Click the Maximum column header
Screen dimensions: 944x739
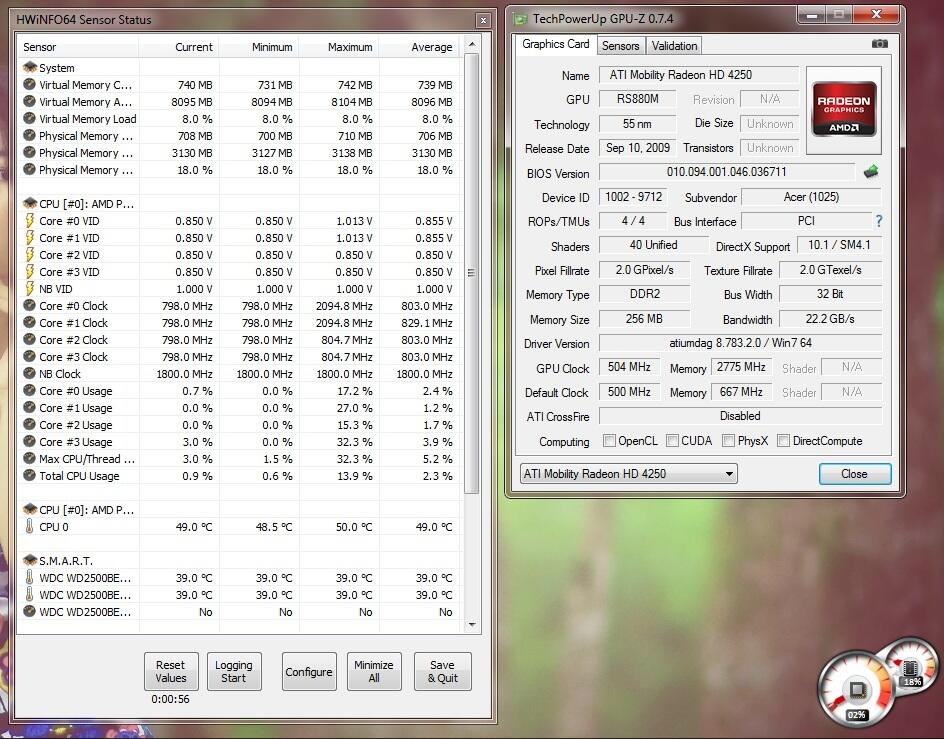(339, 47)
